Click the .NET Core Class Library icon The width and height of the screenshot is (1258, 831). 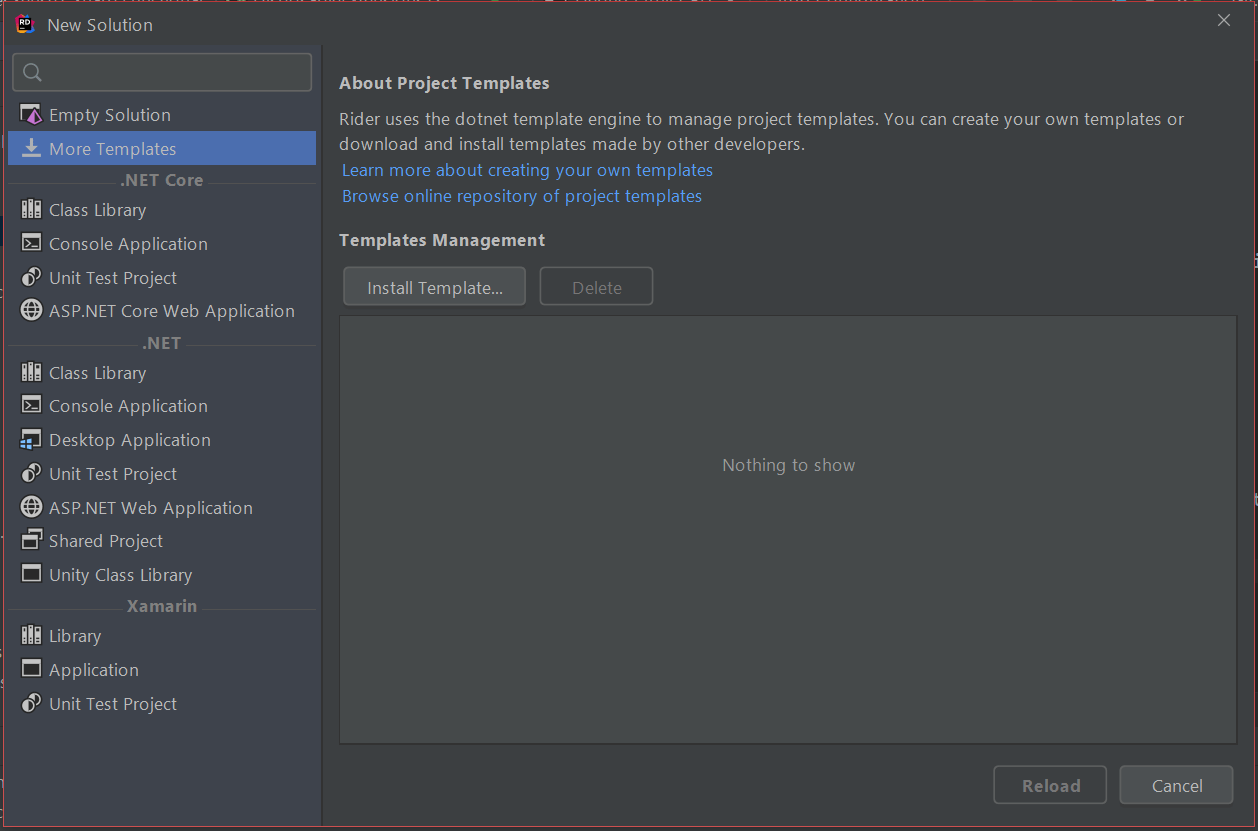pyautogui.click(x=31, y=210)
